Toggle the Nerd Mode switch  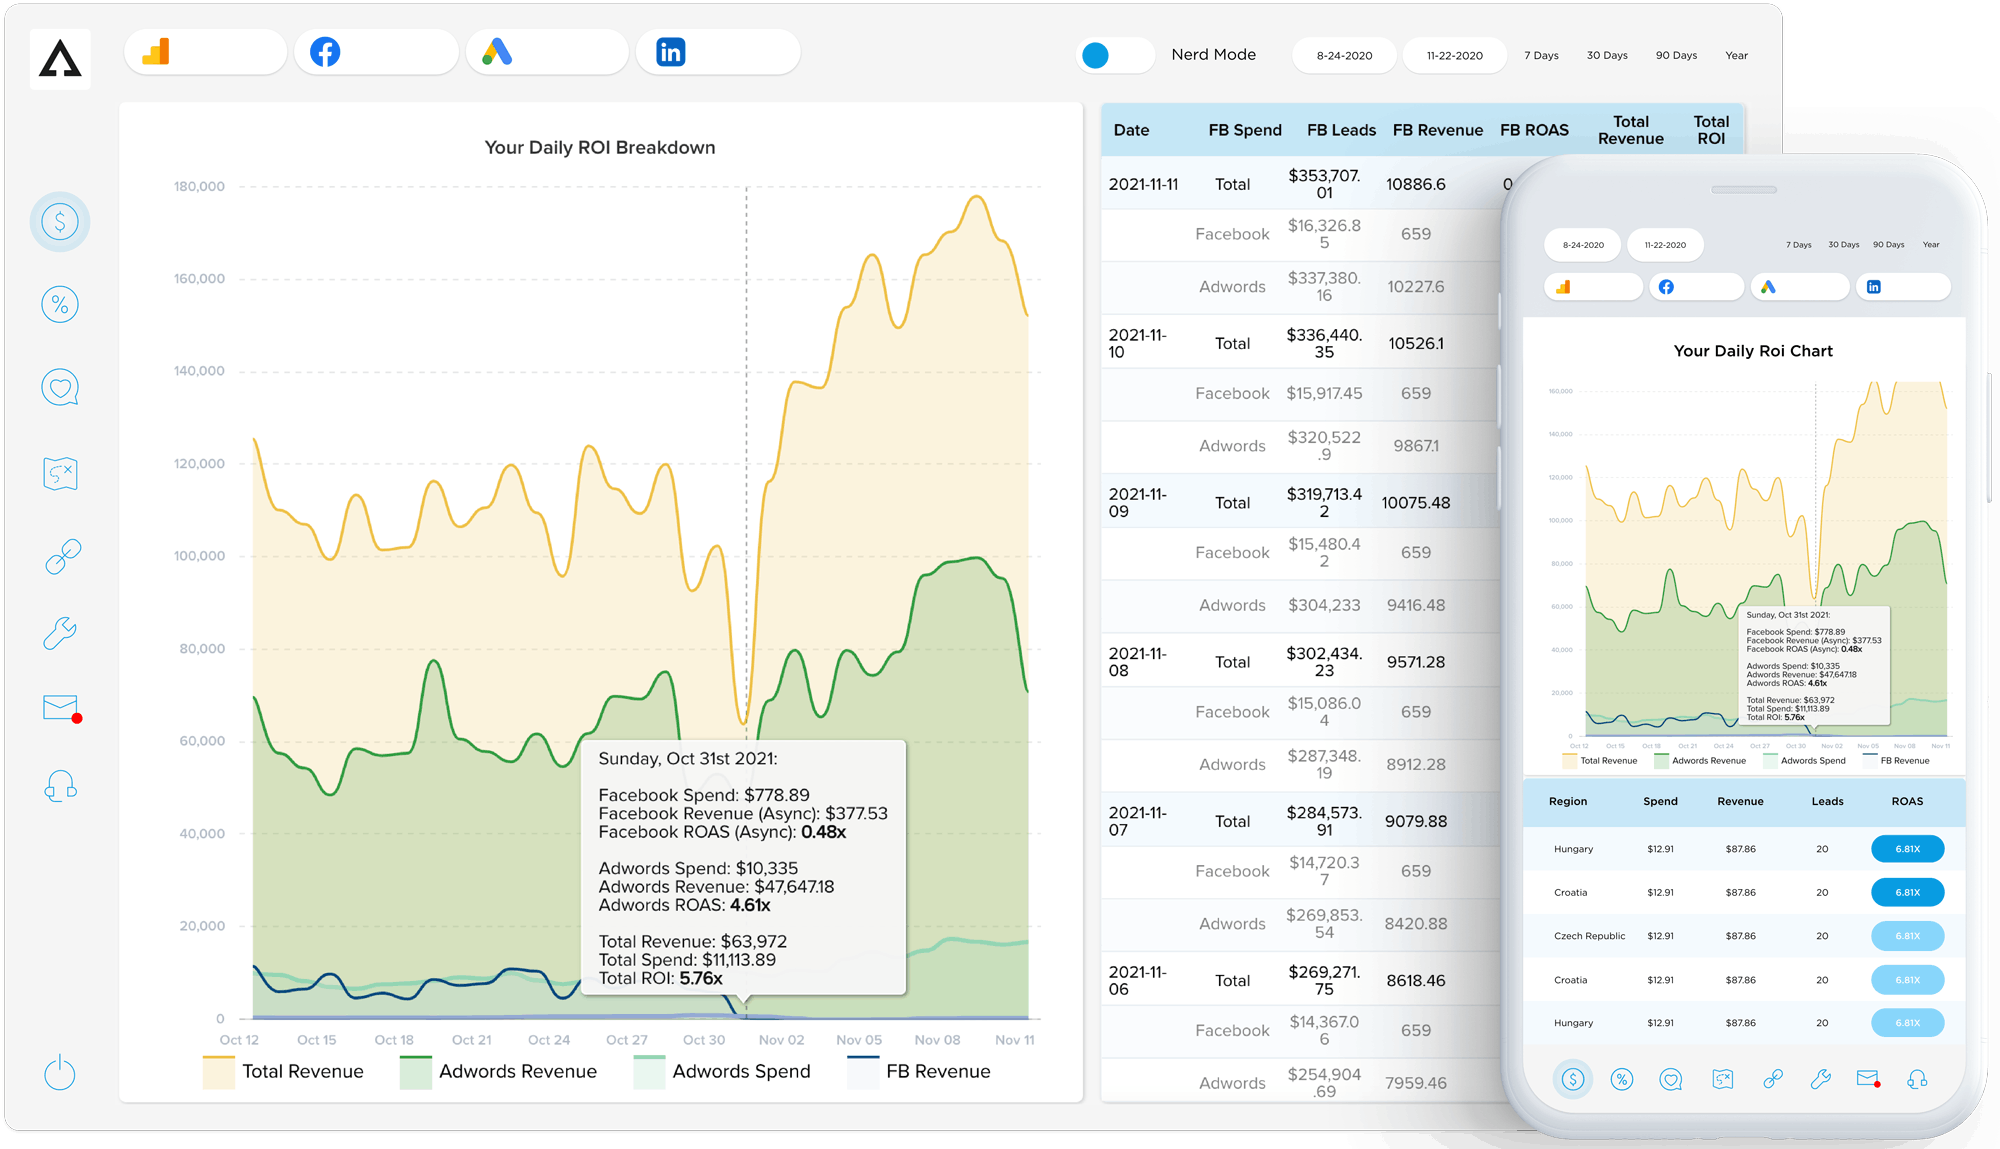click(1116, 55)
